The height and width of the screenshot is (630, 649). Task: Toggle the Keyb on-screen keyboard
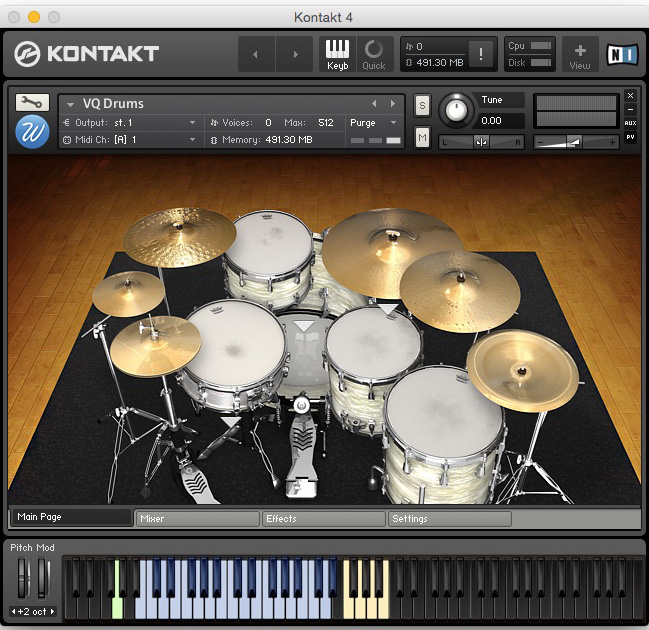[x=337, y=54]
